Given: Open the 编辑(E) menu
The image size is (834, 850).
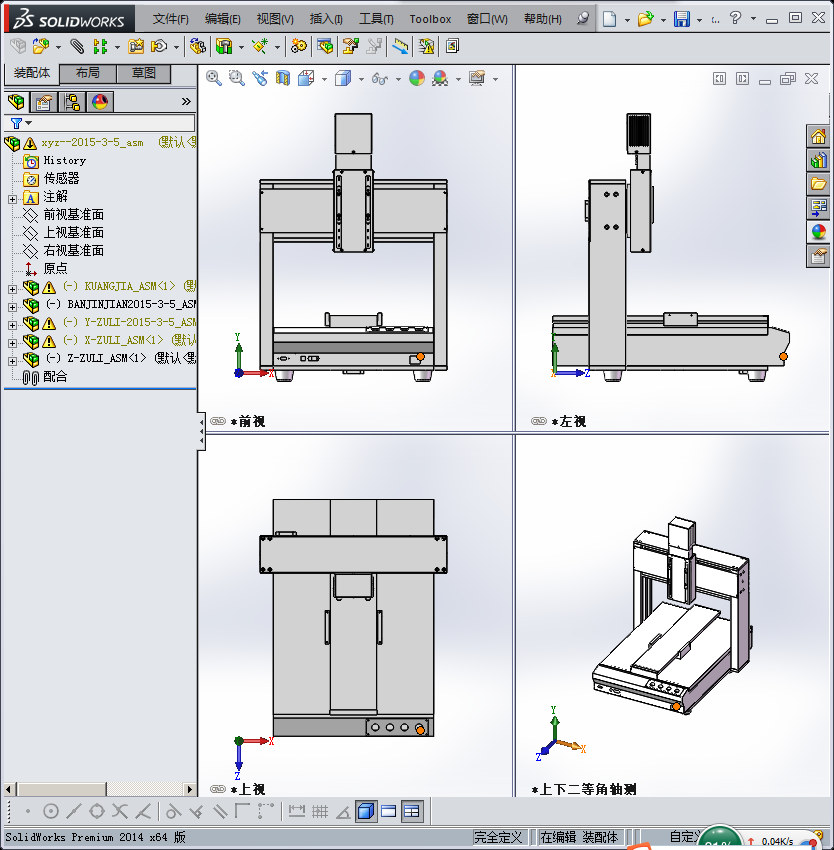Looking at the screenshot, I should 223,19.
